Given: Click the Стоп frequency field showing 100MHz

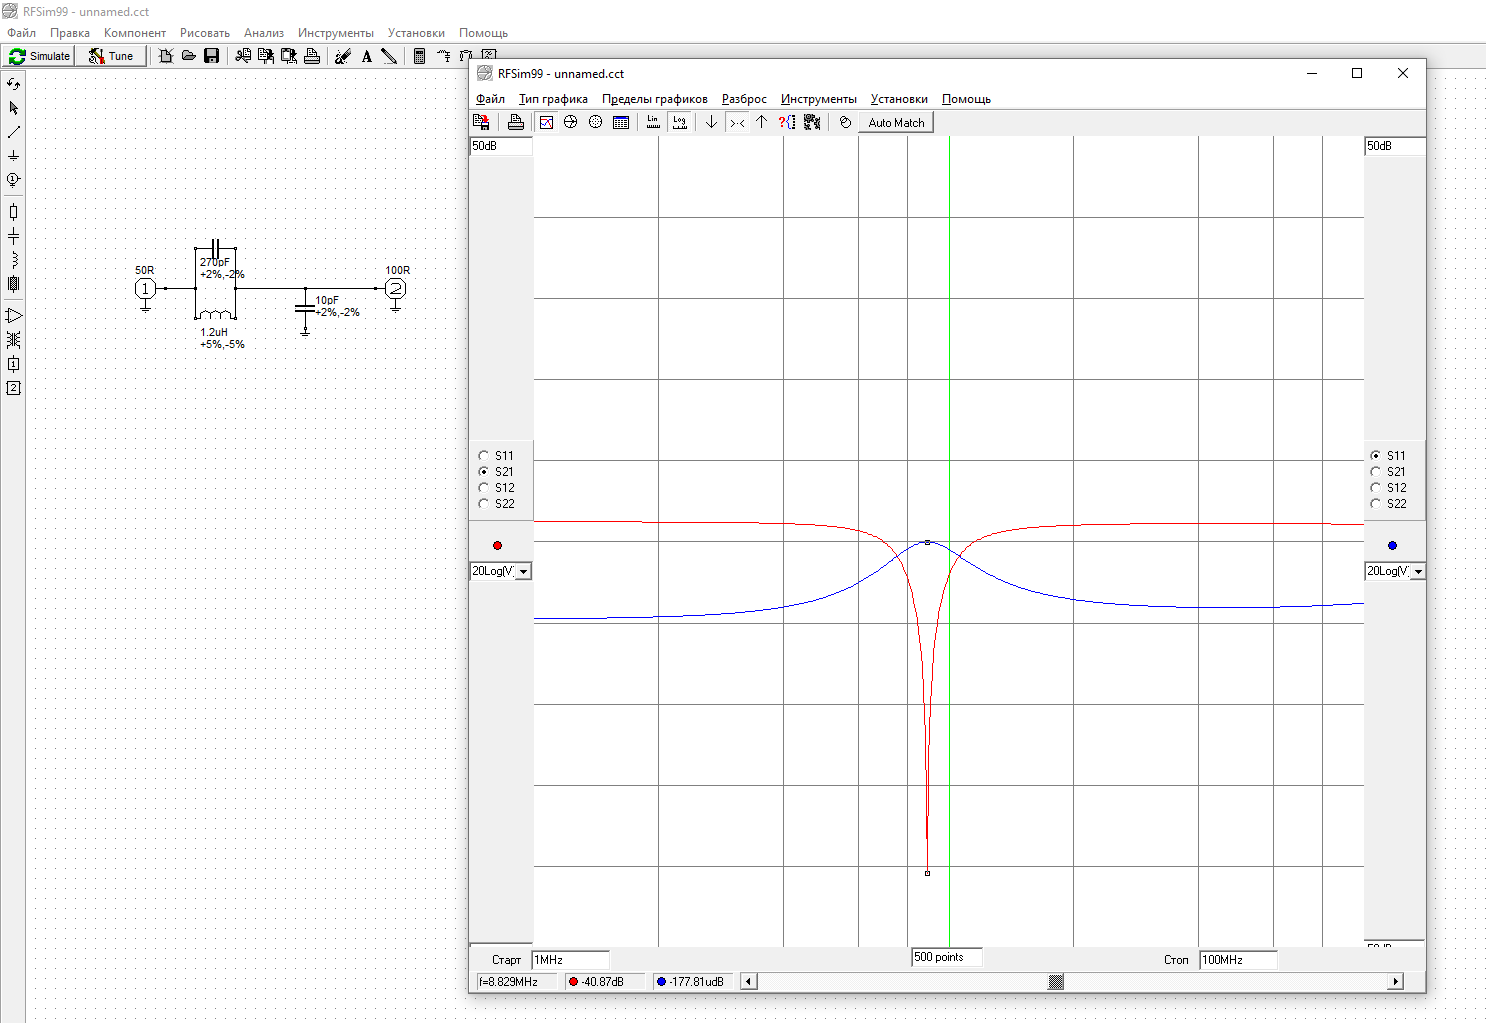Looking at the screenshot, I should tap(1238, 960).
